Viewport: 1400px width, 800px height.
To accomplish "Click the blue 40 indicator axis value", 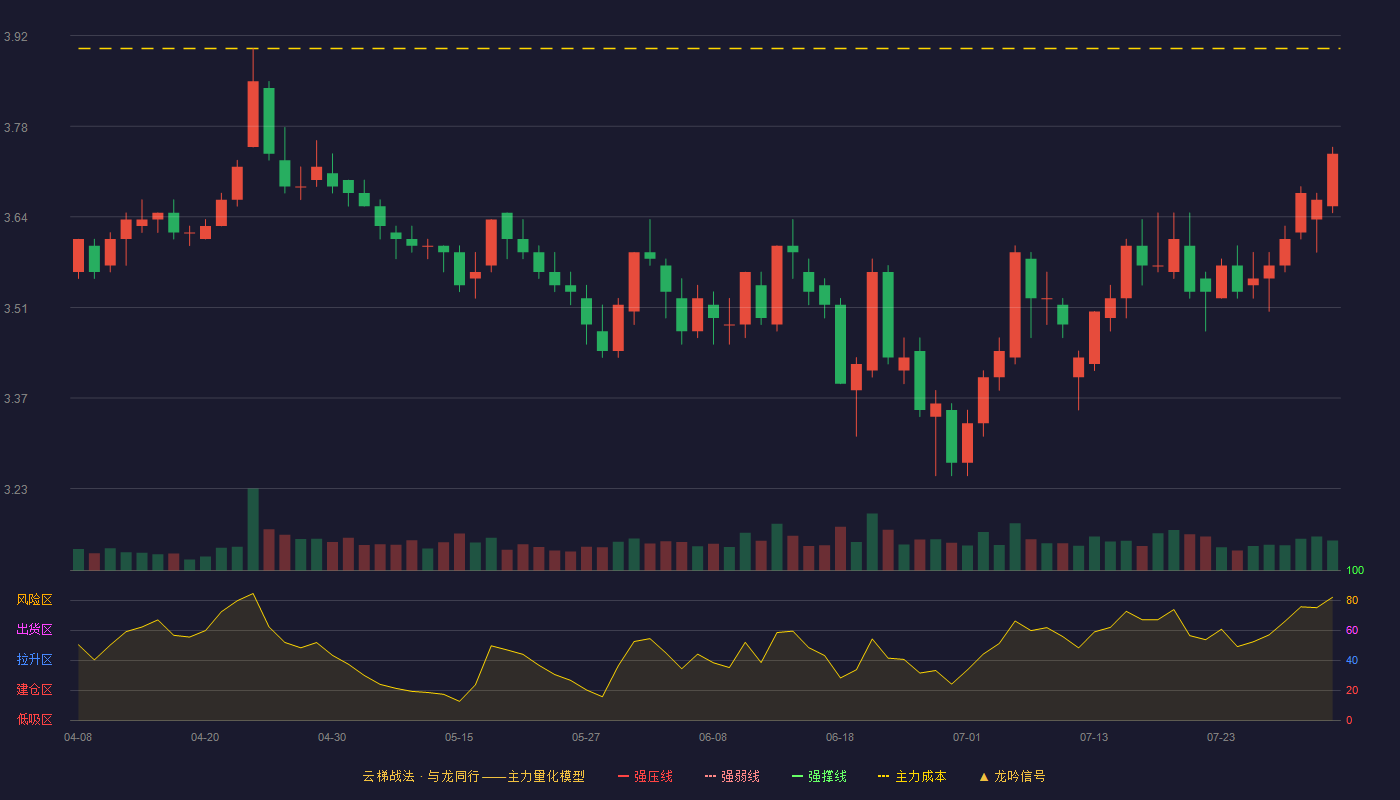I will tap(1352, 660).
